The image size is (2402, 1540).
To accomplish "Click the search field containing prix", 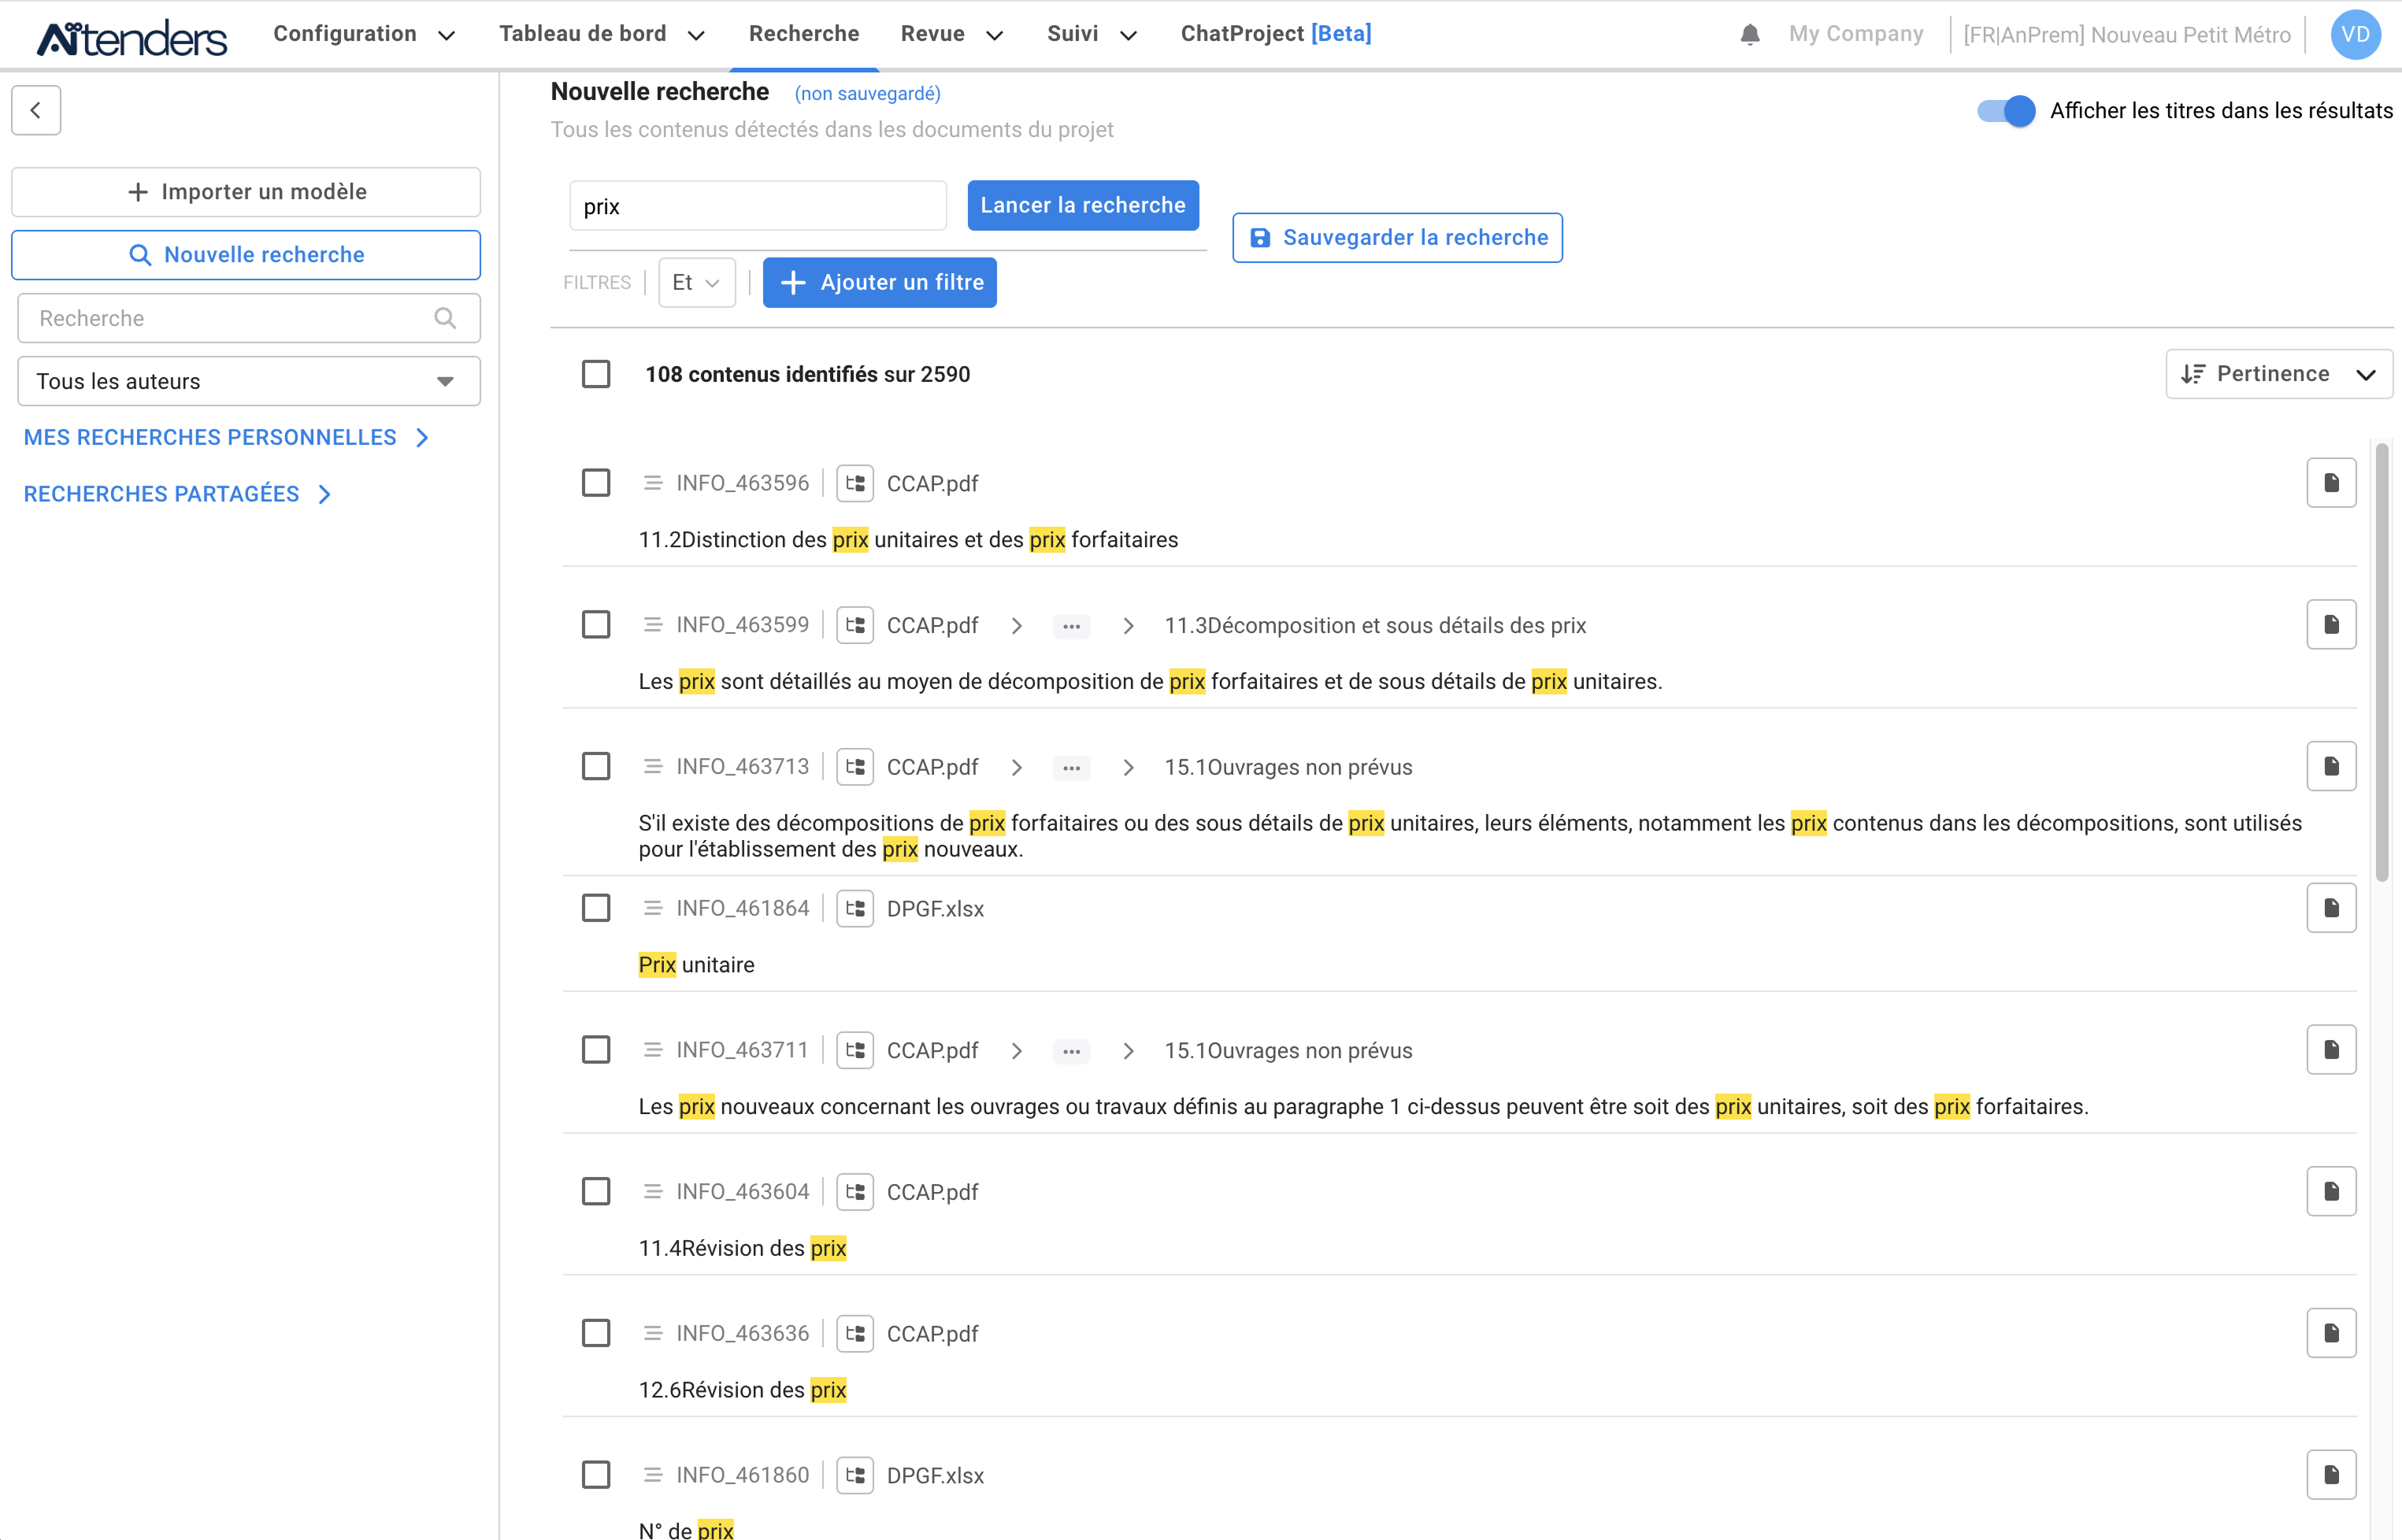I will tap(757, 206).
